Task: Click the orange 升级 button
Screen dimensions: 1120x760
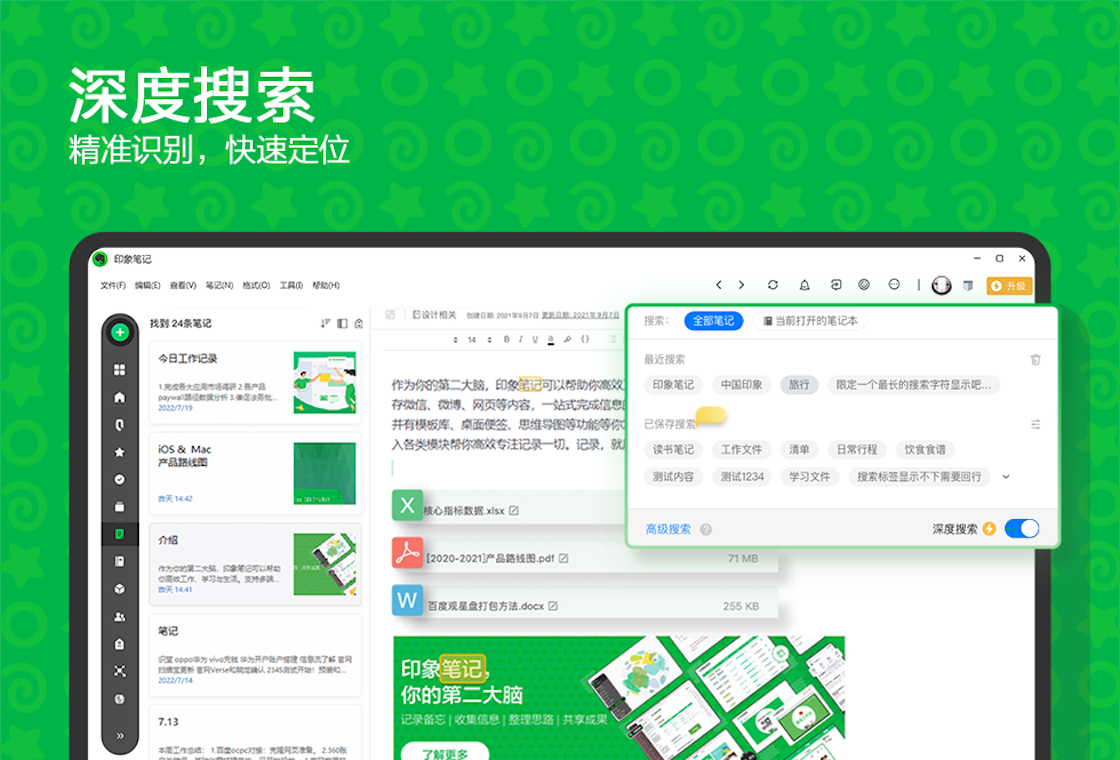Action: point(1010,285)
